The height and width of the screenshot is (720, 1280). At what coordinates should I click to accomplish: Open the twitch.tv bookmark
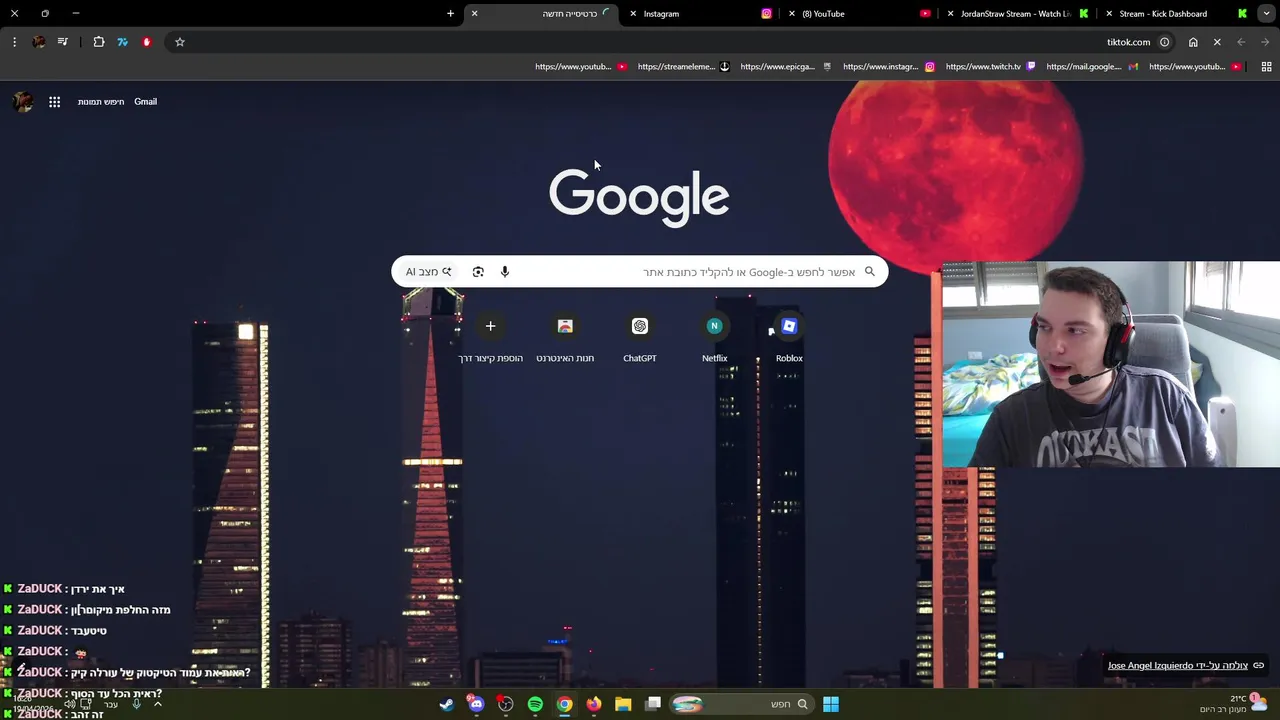coord(990,67)
